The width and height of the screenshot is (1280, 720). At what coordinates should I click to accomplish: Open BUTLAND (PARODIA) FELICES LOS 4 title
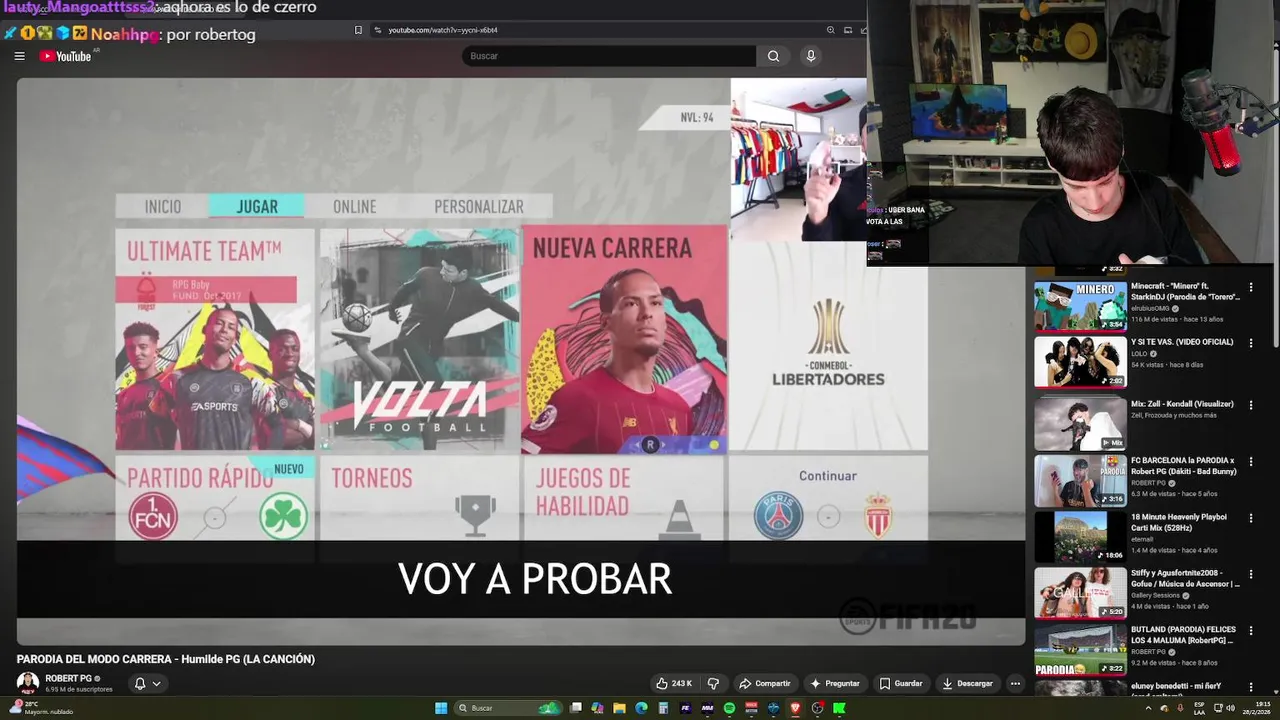pyautogui.click(x=1184, y=635)
